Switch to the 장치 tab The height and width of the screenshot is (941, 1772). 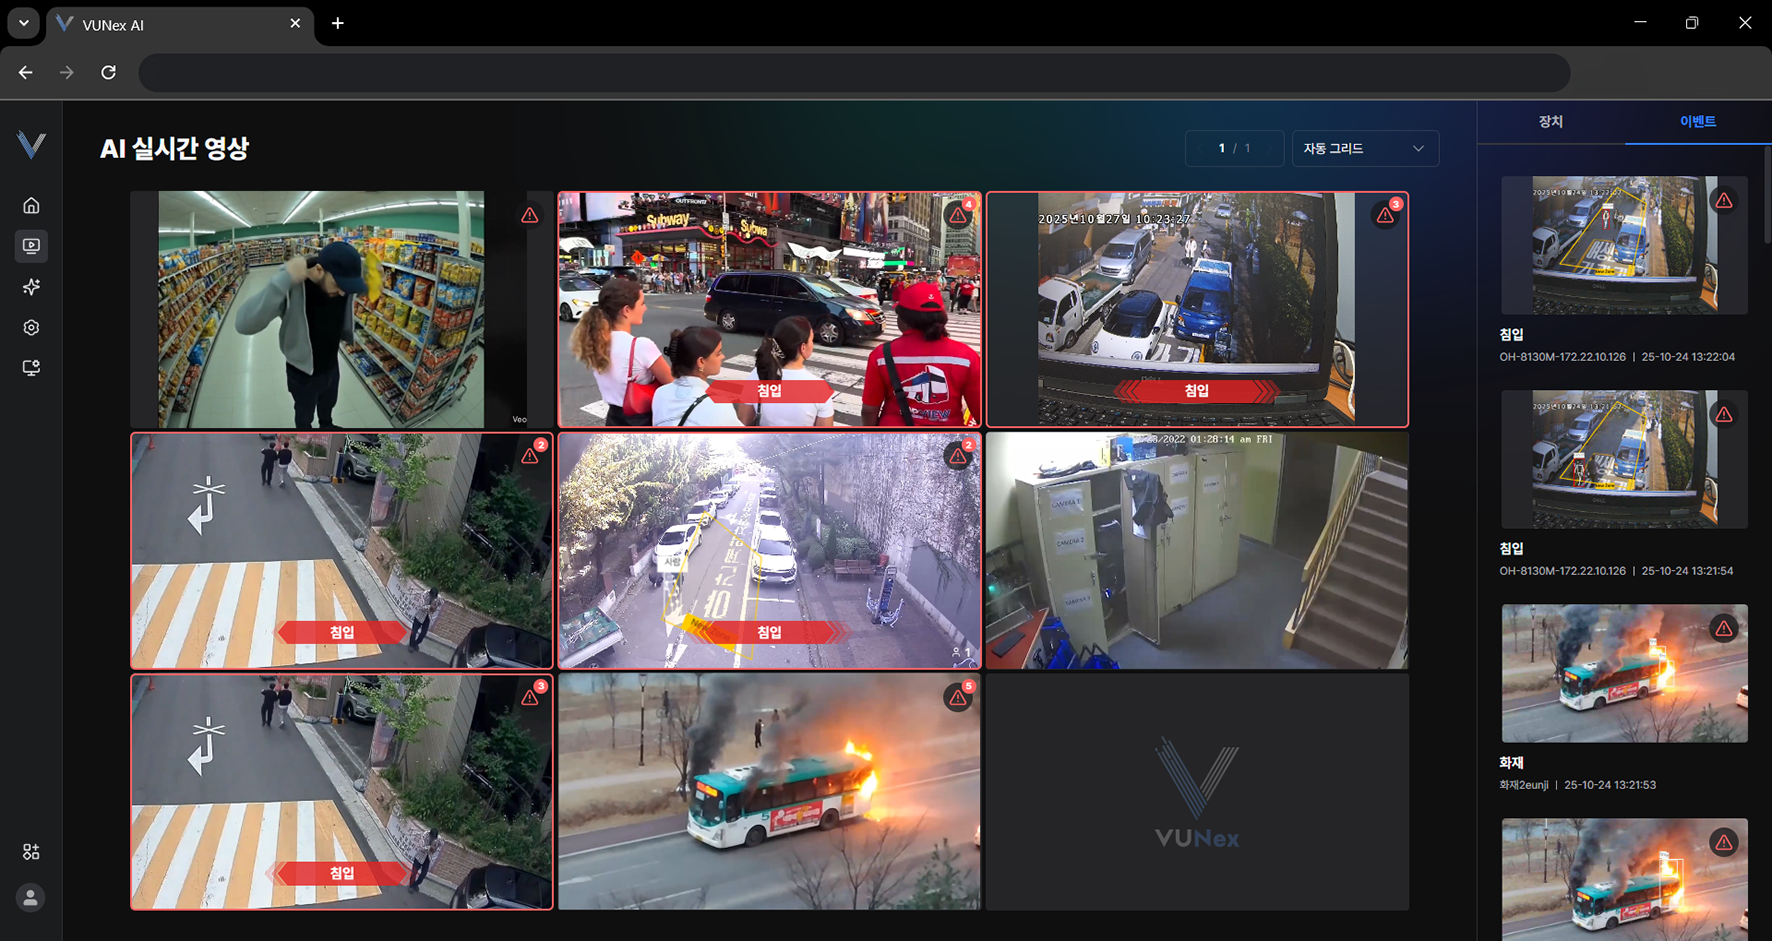click(x=1550, y=122)
